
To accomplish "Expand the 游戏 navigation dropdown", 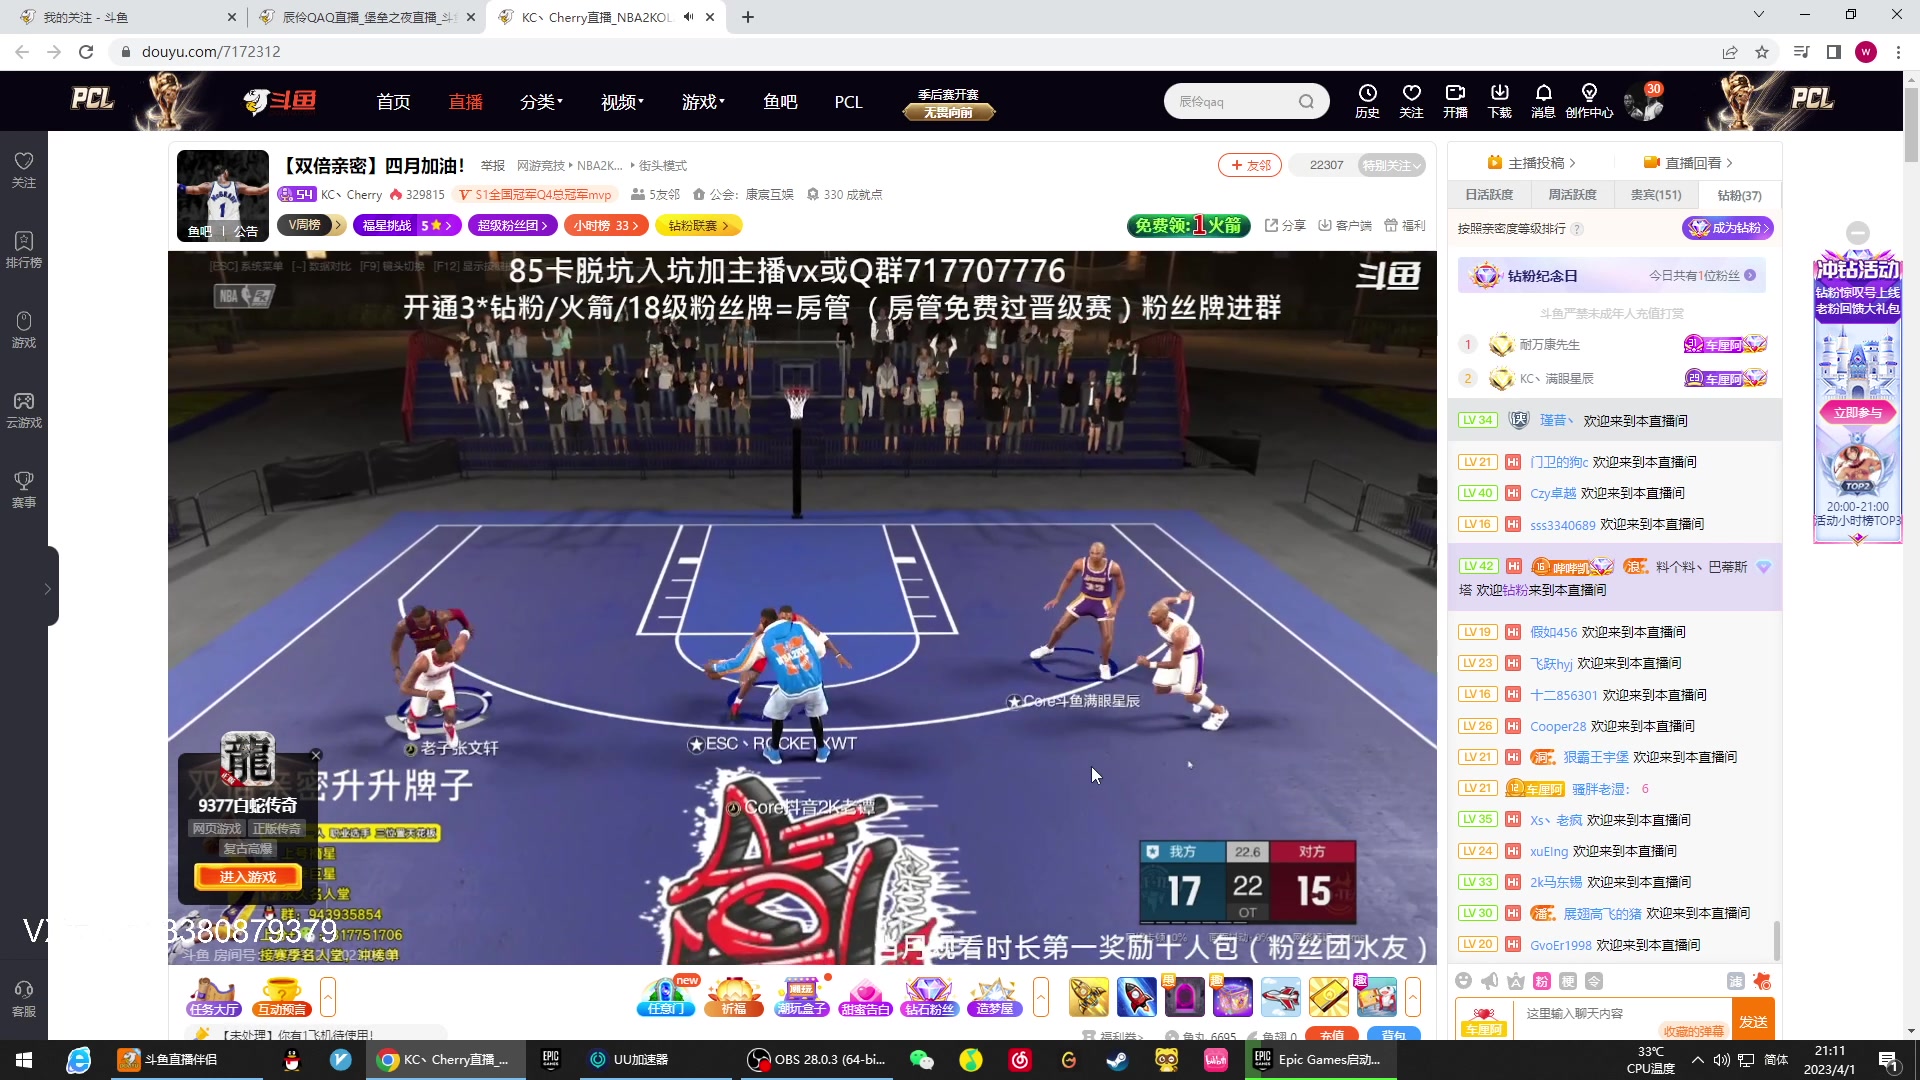I will pyautogui.click(x=703, y=102).
